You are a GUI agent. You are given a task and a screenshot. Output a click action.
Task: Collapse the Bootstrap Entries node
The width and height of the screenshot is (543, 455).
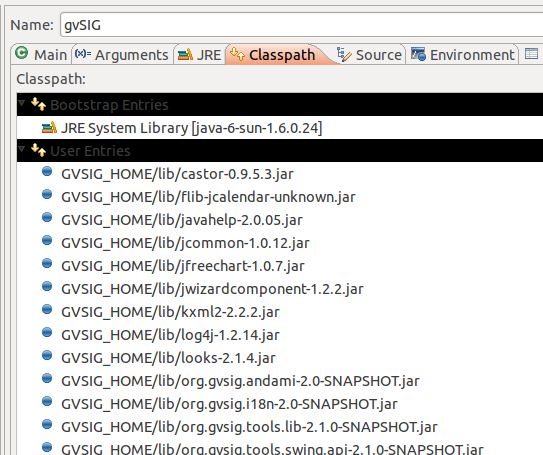coord(22,103)
